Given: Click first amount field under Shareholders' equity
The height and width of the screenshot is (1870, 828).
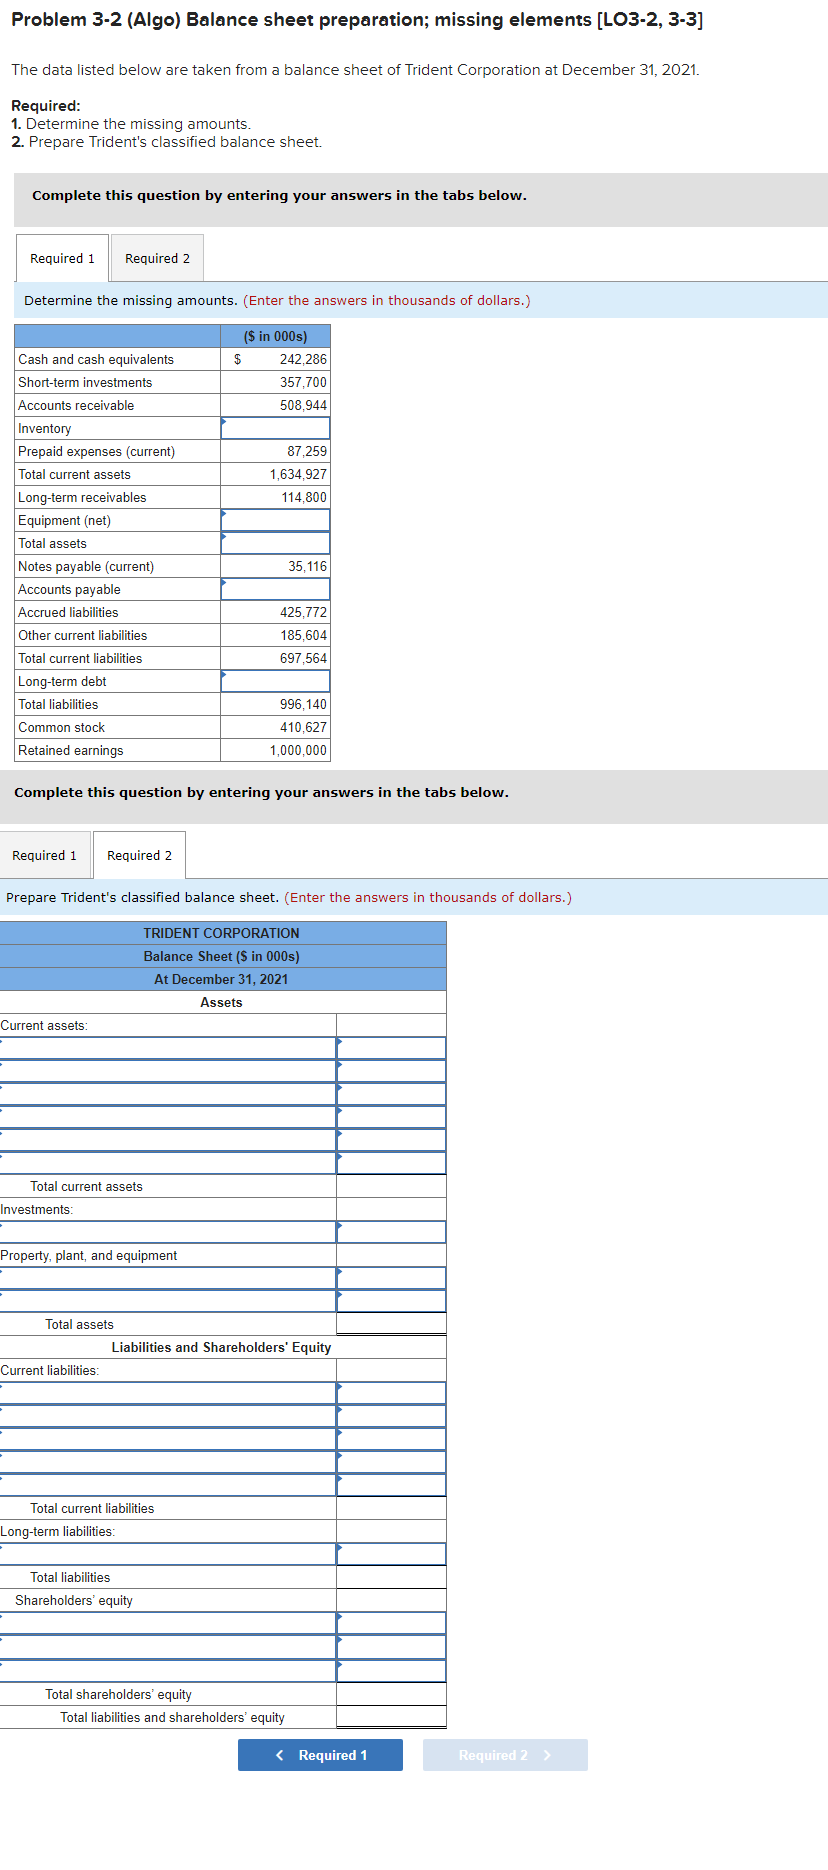Looking at the screenshot, I should (391, 1623).
